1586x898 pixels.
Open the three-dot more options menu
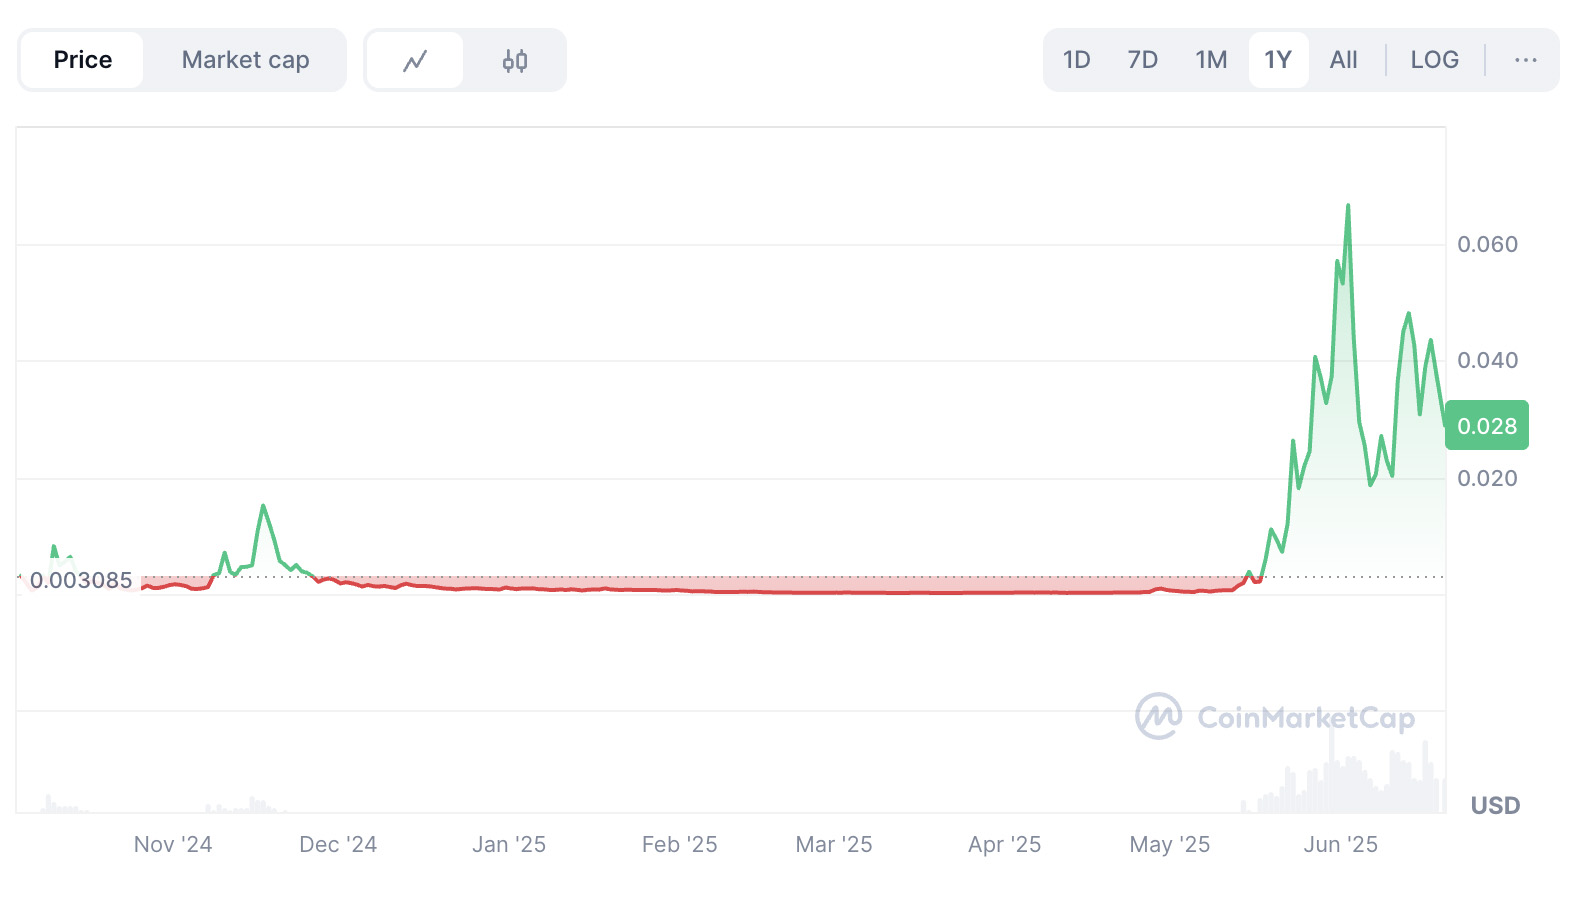pos(1525,60)
